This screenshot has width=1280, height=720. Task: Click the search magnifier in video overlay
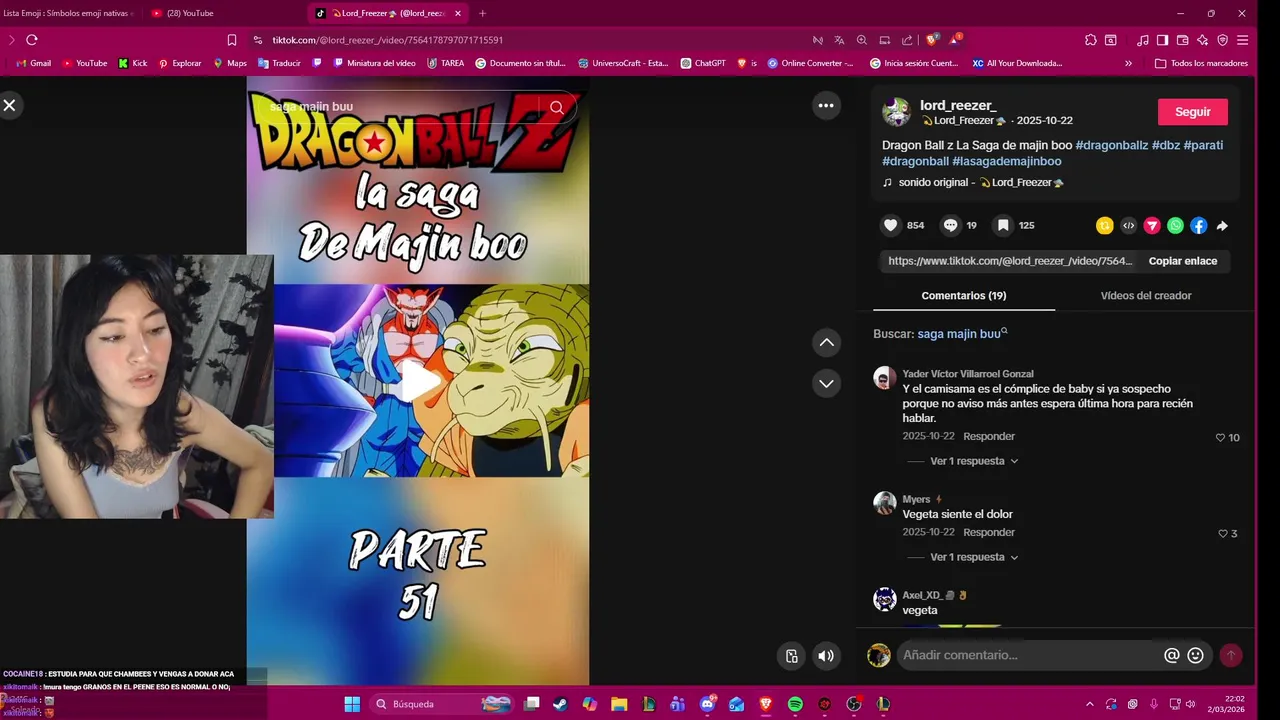(x=557, y=107)
